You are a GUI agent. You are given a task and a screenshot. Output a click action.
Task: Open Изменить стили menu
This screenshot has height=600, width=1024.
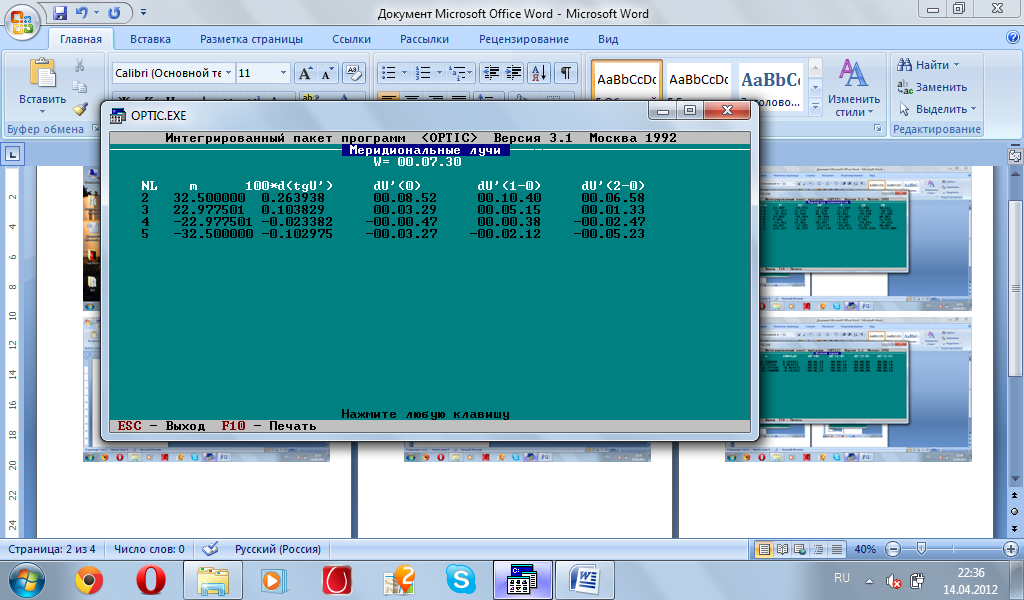point(854,88)
